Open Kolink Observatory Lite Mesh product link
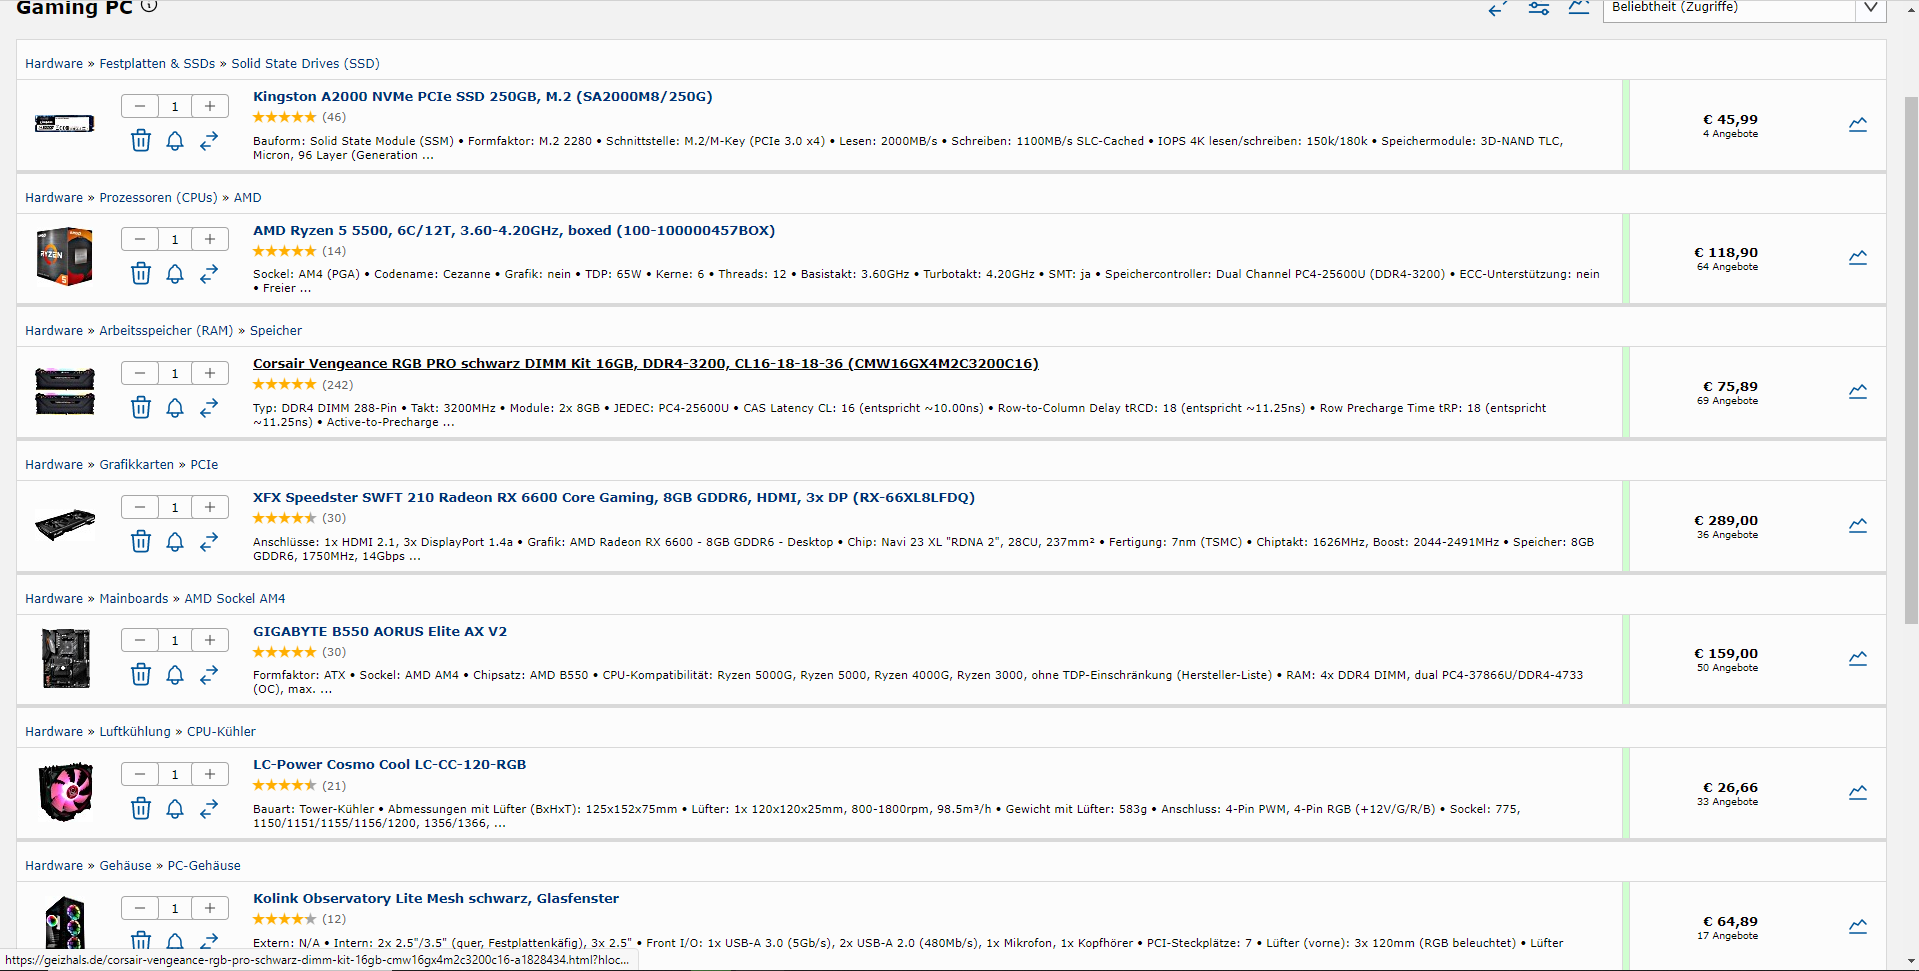 (x=436, y=898)
